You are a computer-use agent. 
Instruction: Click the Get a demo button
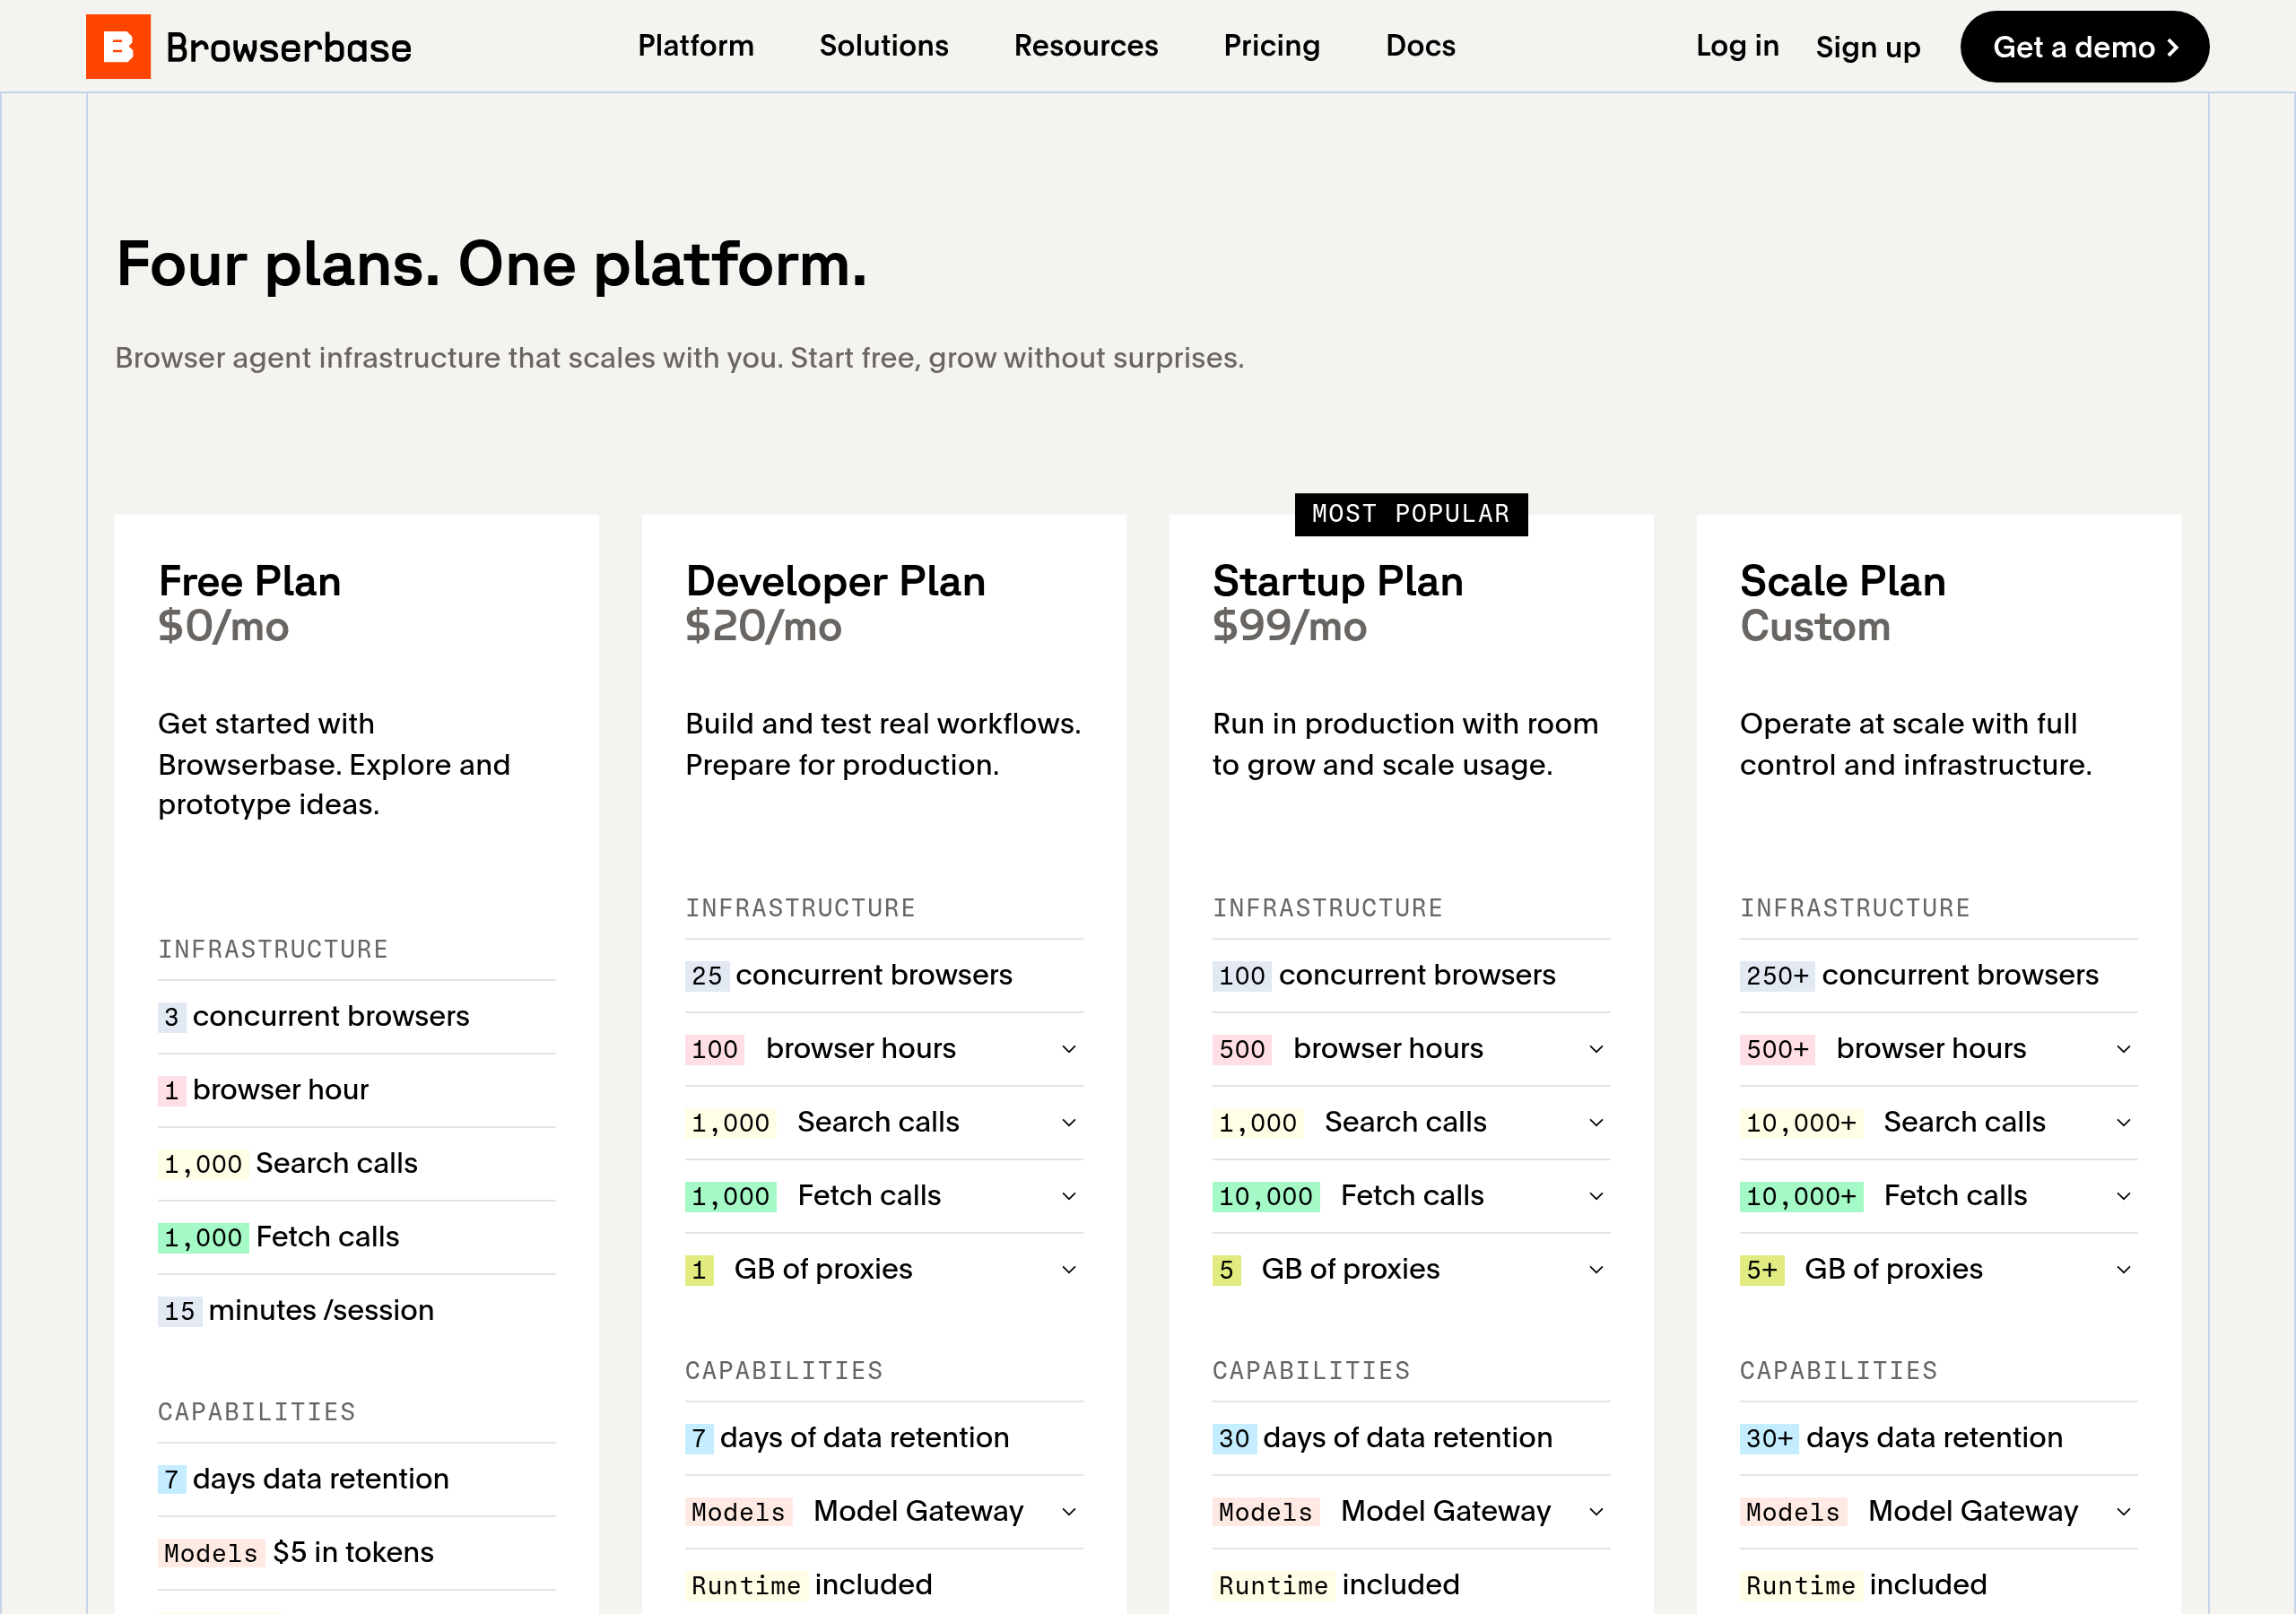coord(2084,47)
